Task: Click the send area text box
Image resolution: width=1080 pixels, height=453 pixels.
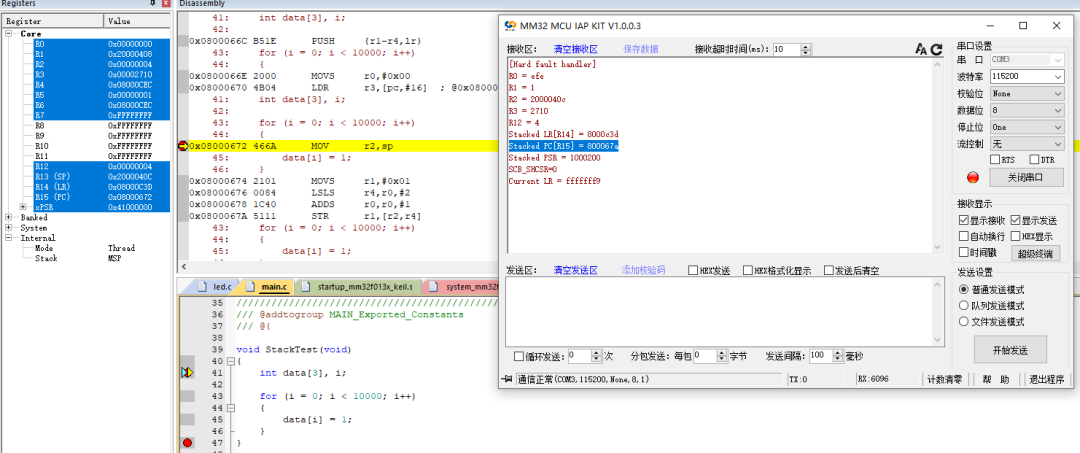Action: click(x=724, y=313)
